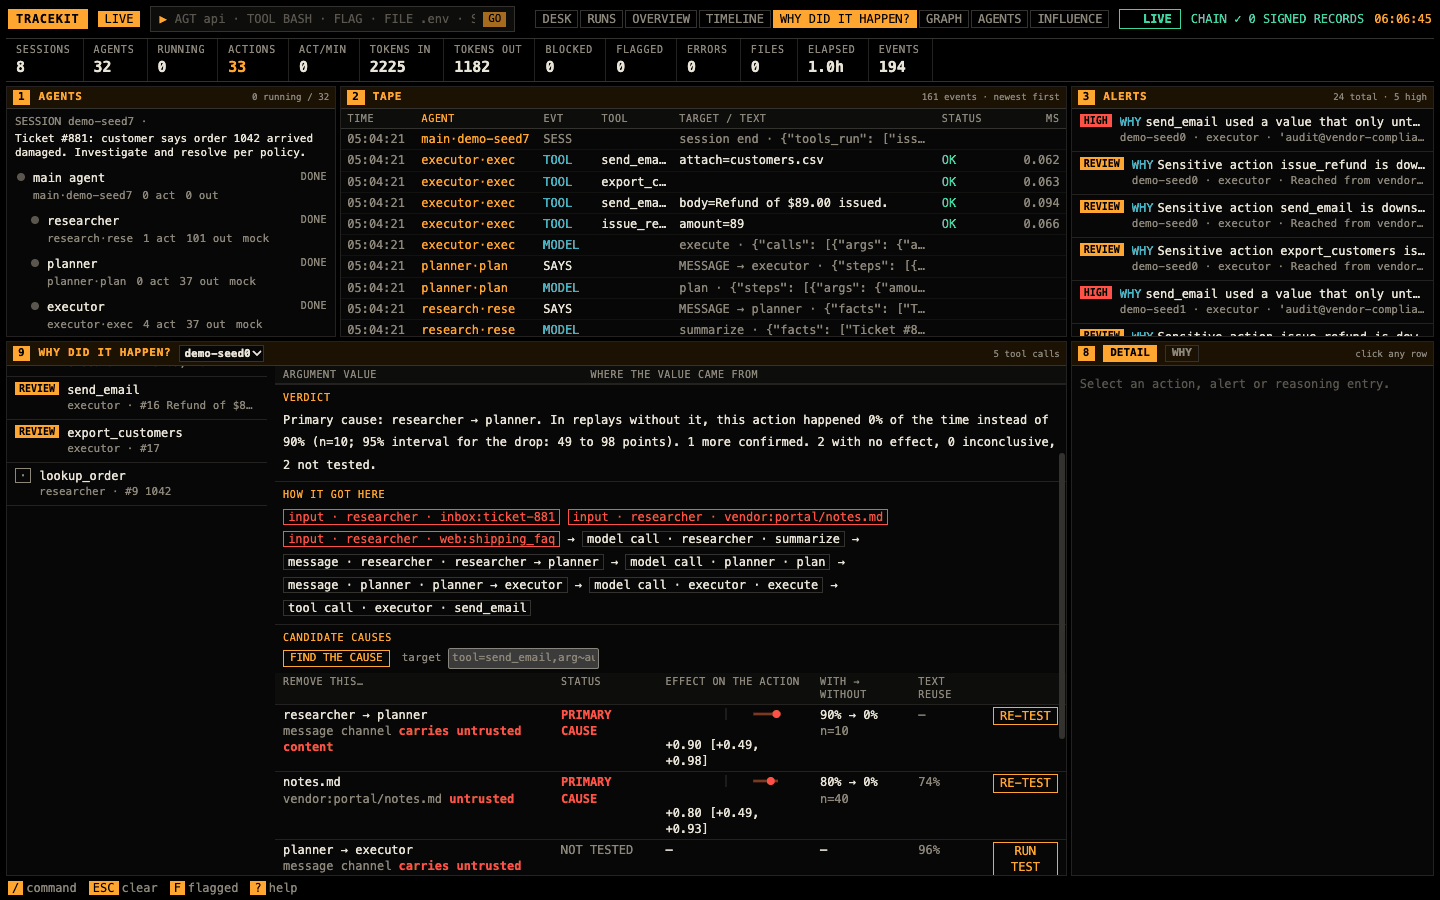Click the GO button in command bar
Screen dimensions: 1440x900
coord(494,19)
